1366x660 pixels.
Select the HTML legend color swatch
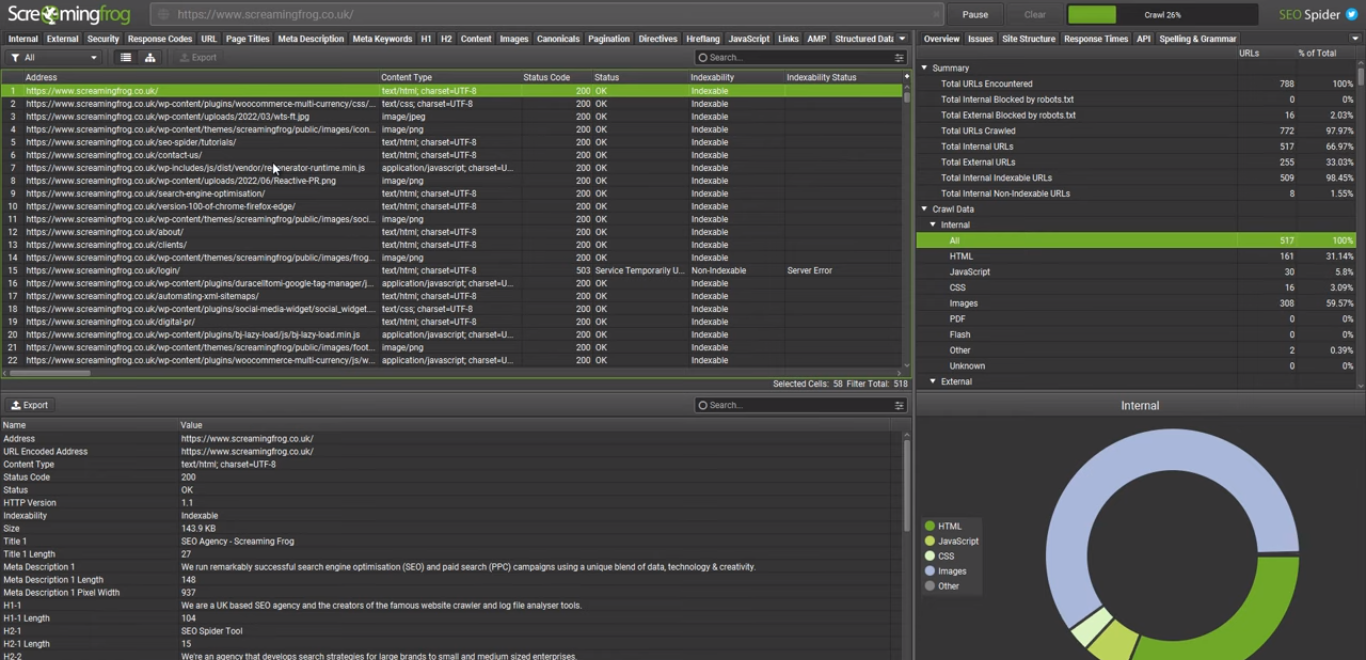(x=930, y=526)
